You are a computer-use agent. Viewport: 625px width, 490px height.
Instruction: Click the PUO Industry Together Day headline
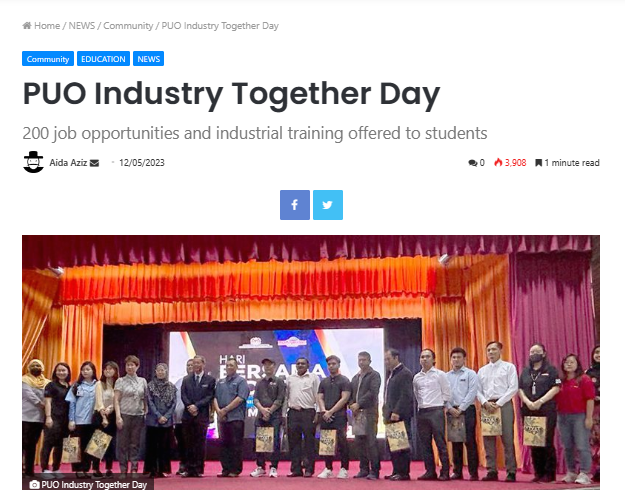[x=232, y=94]
